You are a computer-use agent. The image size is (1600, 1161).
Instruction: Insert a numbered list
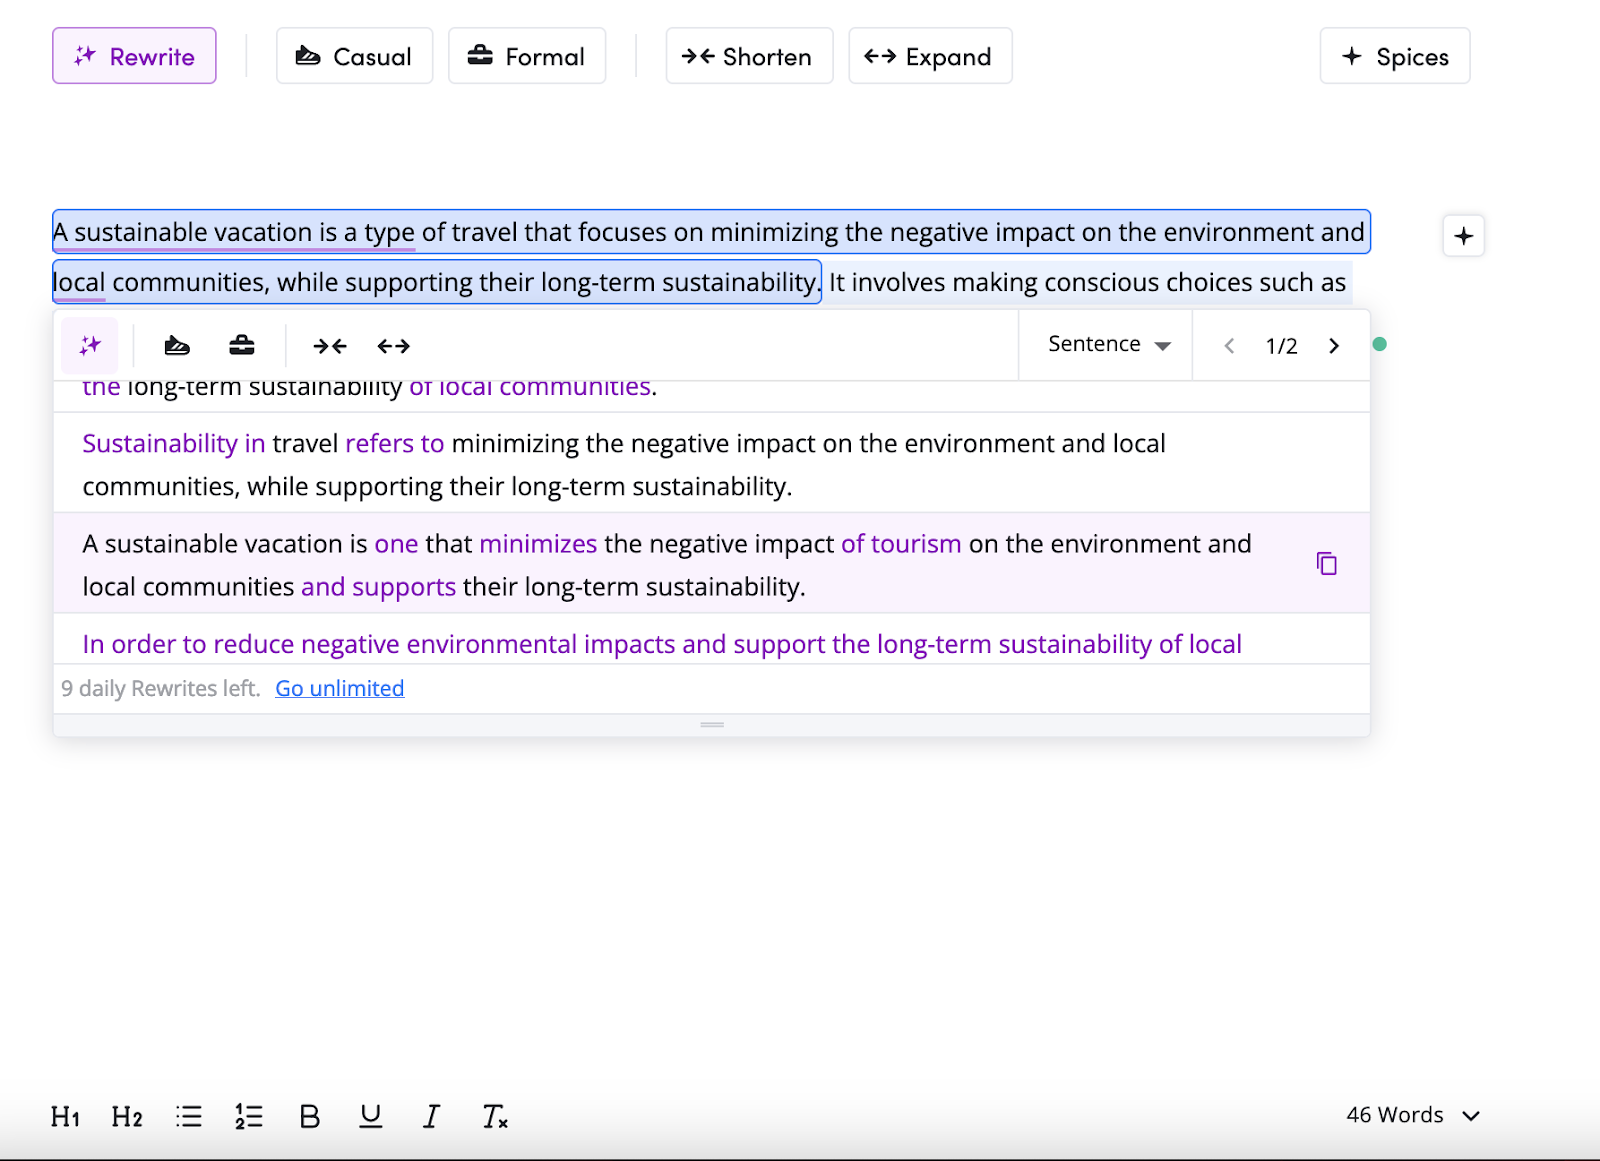point(249,1116)
